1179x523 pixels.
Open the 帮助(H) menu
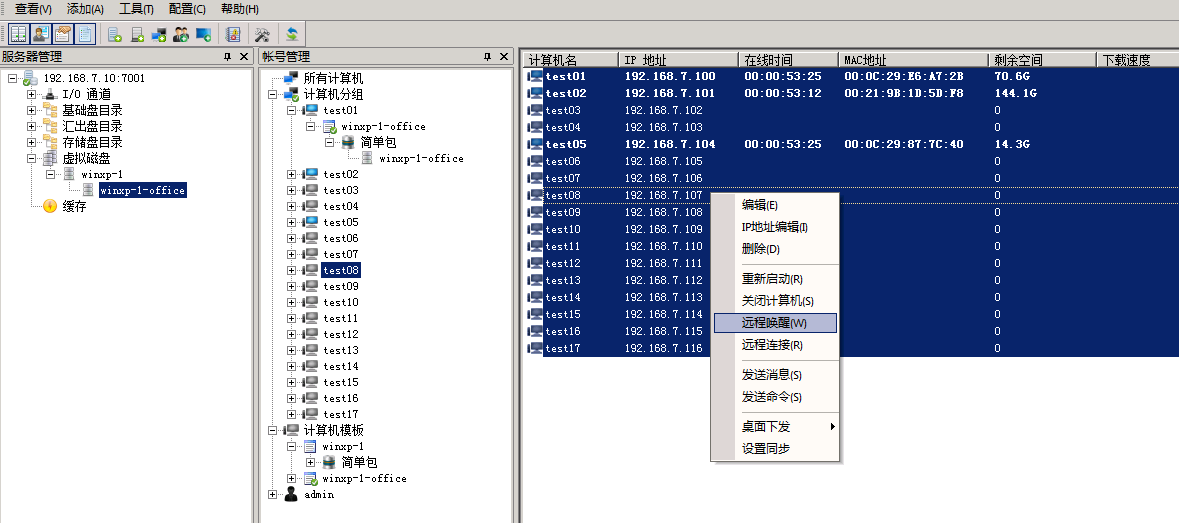pyautogui.click(x=239, y=9)
